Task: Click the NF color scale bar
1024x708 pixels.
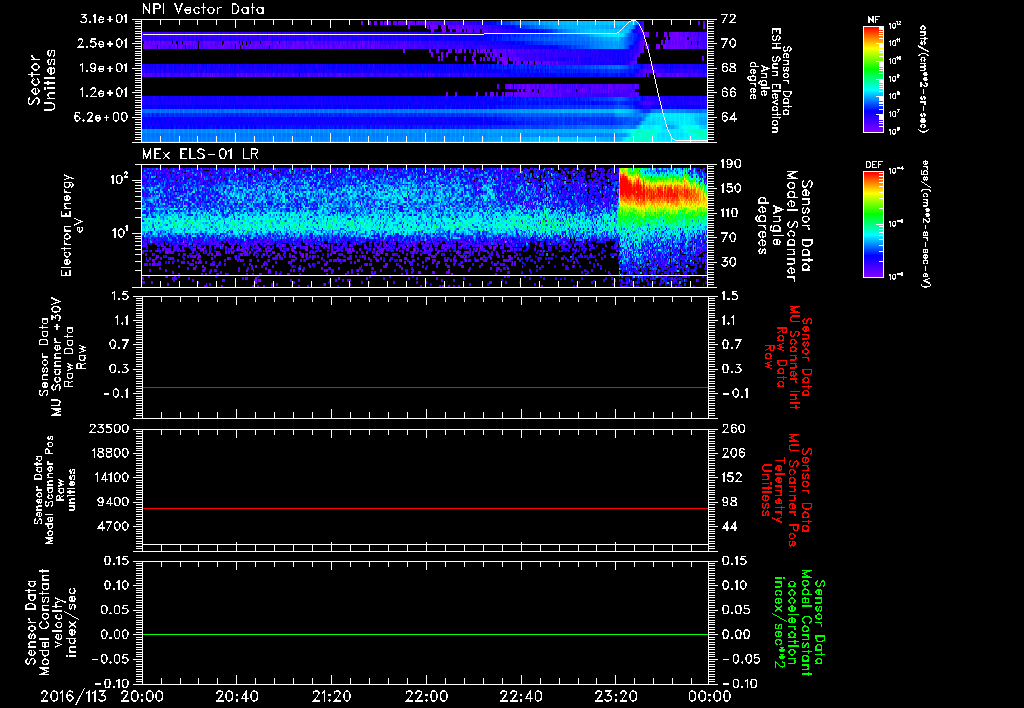Action: pyautogui.click(x=872, y=79)
